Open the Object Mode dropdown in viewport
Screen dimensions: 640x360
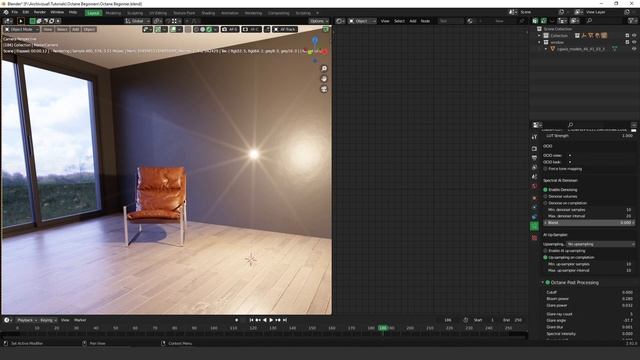pyautogui.click(x=21, y=29)
